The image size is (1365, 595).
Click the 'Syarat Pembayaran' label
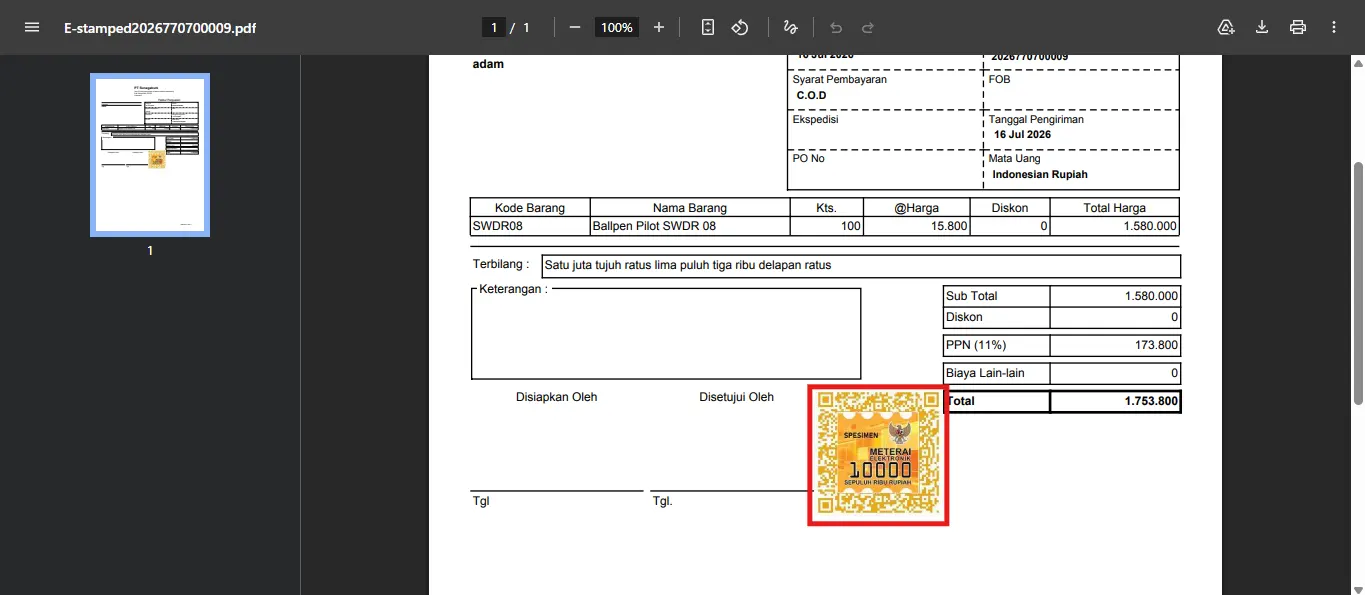click(x=840, y=79)
